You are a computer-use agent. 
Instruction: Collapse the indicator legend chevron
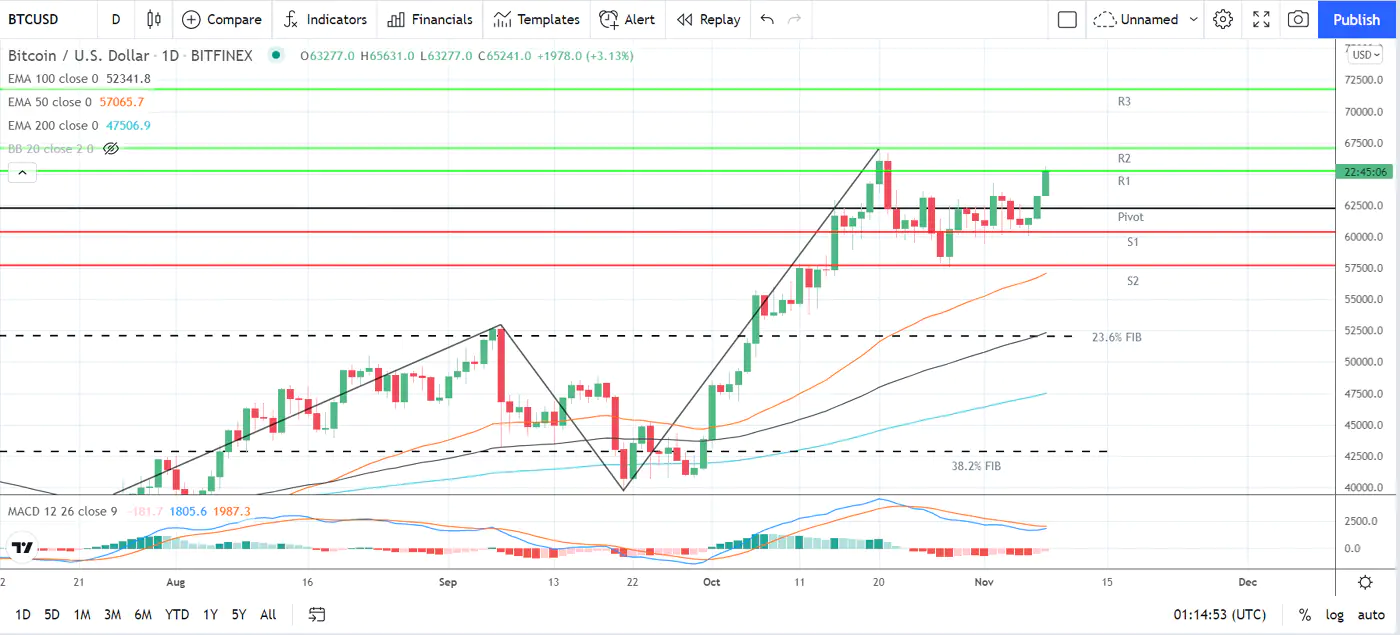click(22, 173)
